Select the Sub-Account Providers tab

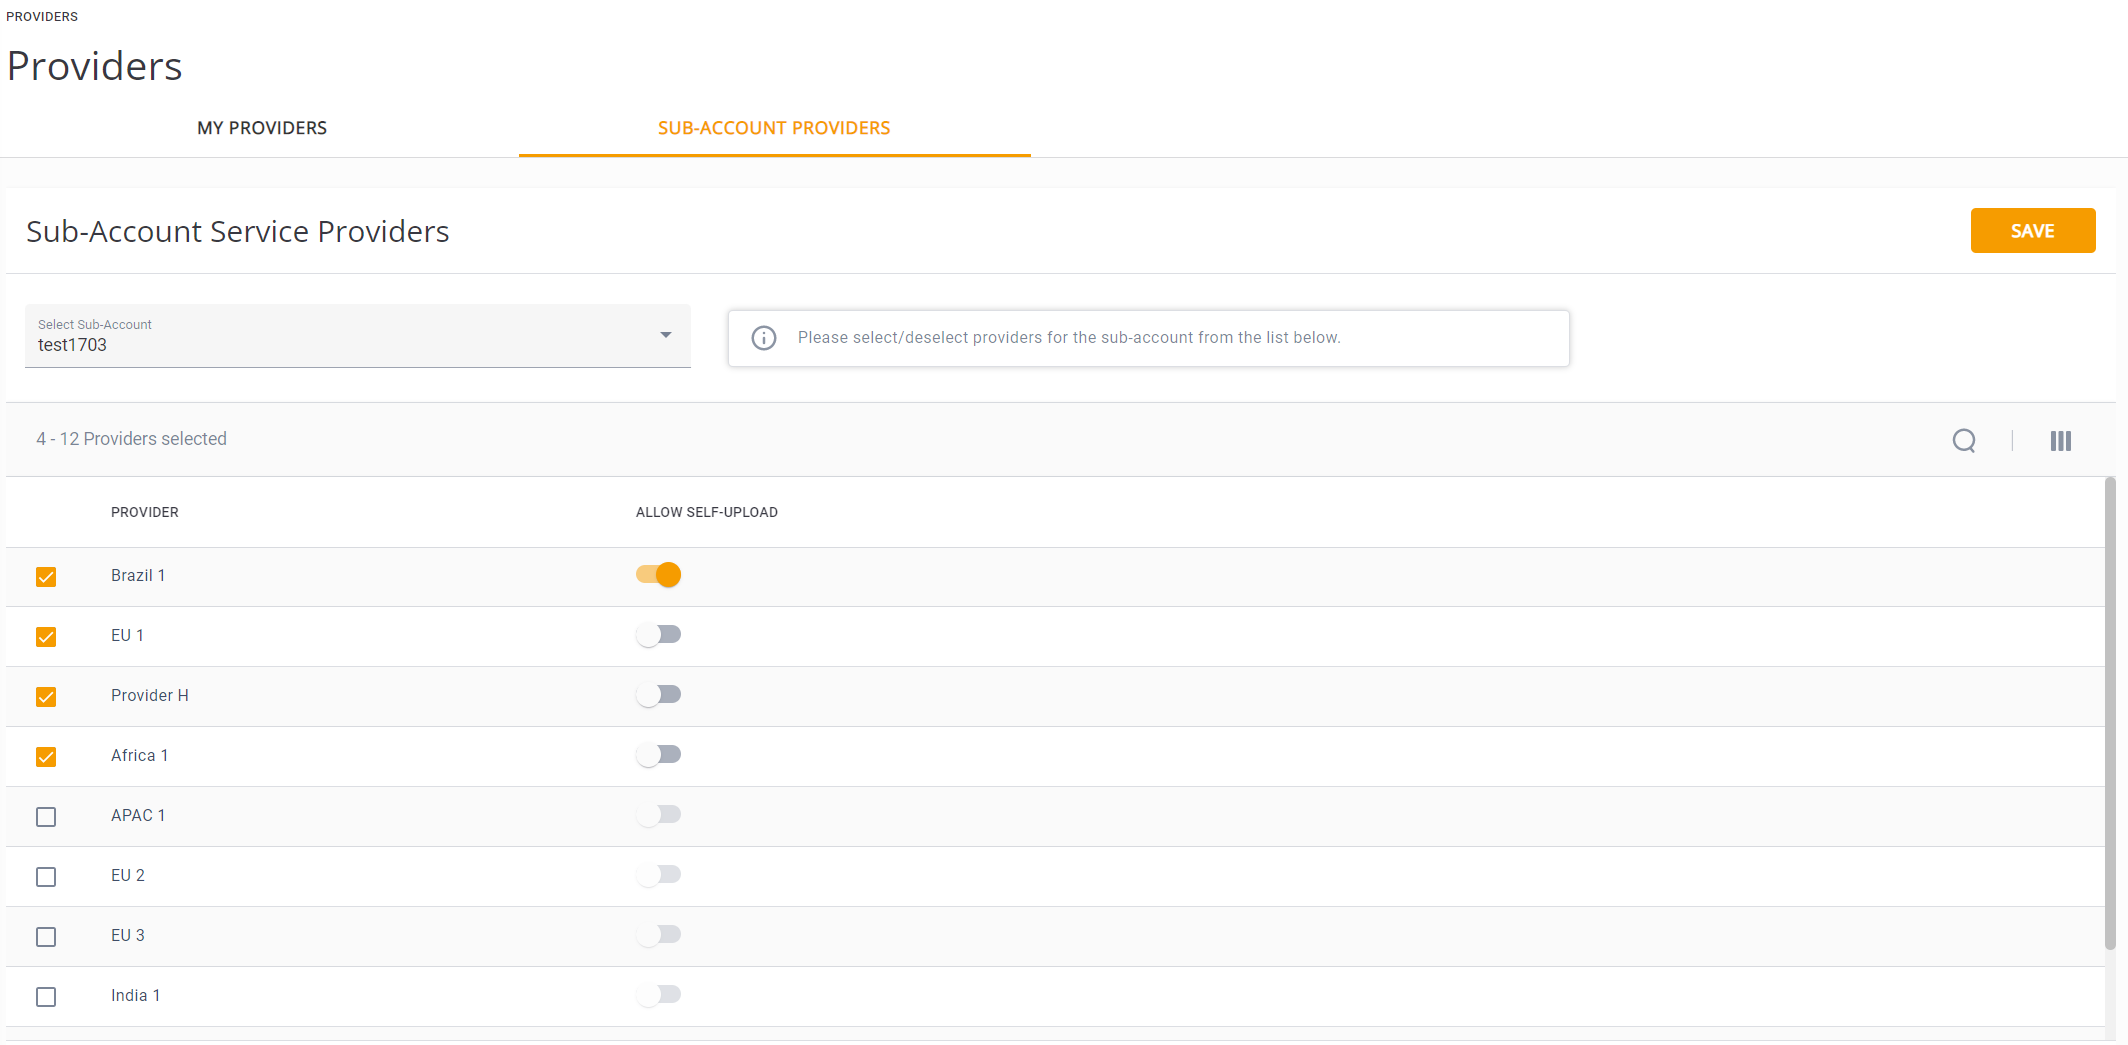point(774,128)
